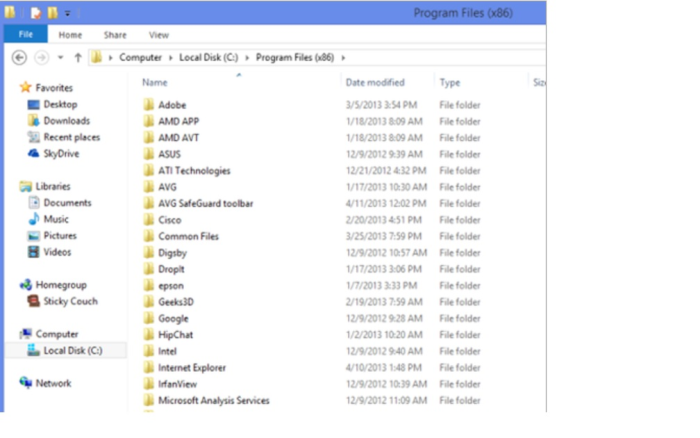
Task: Select Downloads in the navigation pane
Action: coord(67,121)
